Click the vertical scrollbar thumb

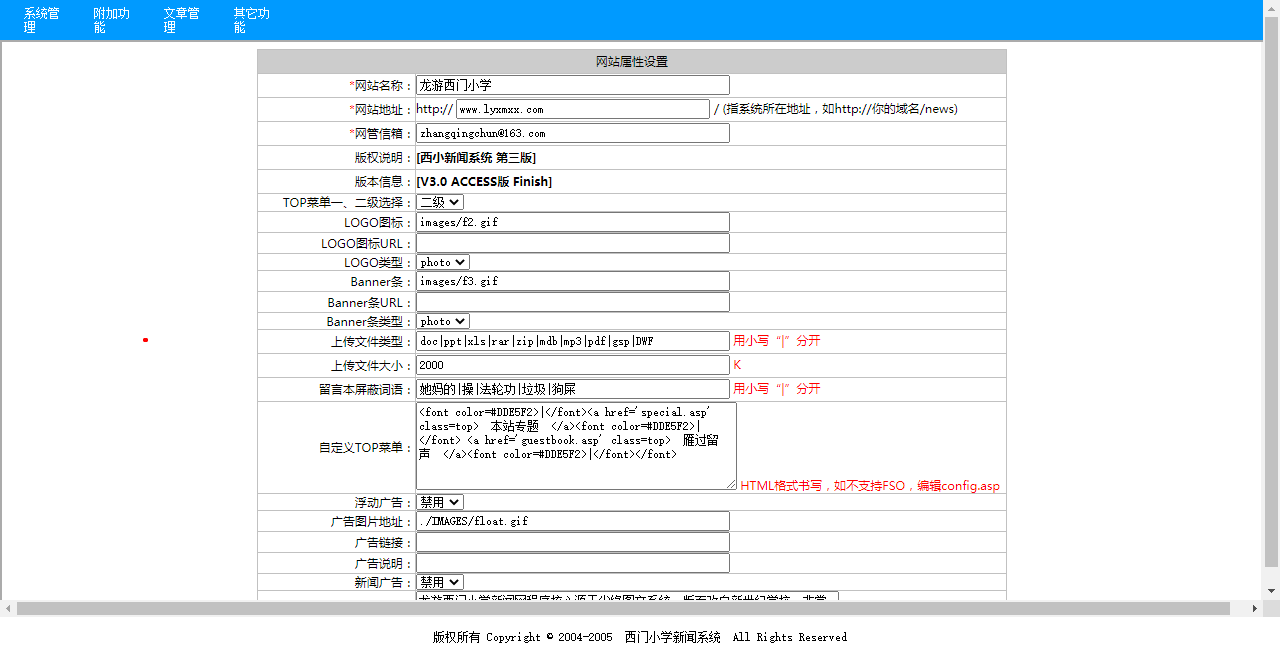click(x=1272, y=292)
